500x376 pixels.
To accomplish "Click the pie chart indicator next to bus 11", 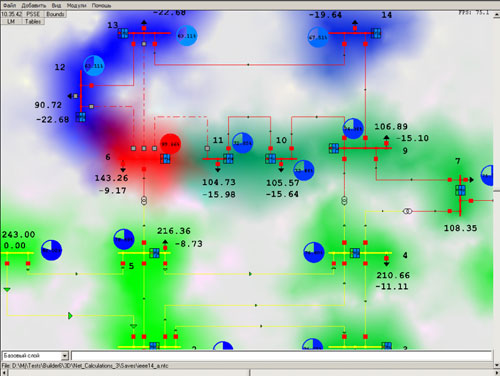I will tap(242, 143).
